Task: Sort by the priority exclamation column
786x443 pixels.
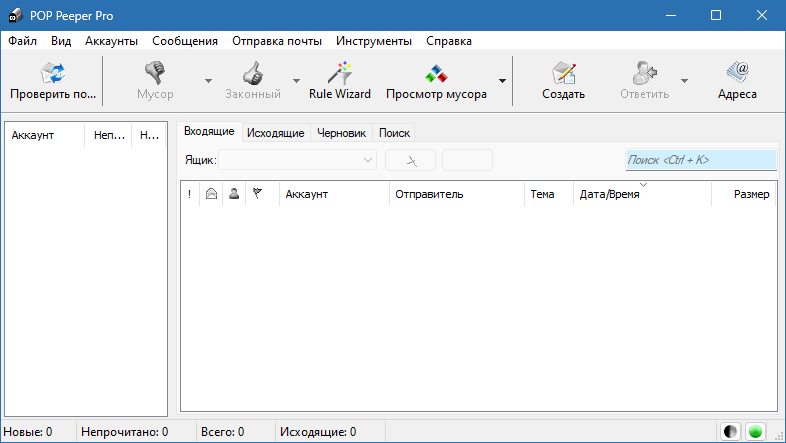Action: click(189, 194)
